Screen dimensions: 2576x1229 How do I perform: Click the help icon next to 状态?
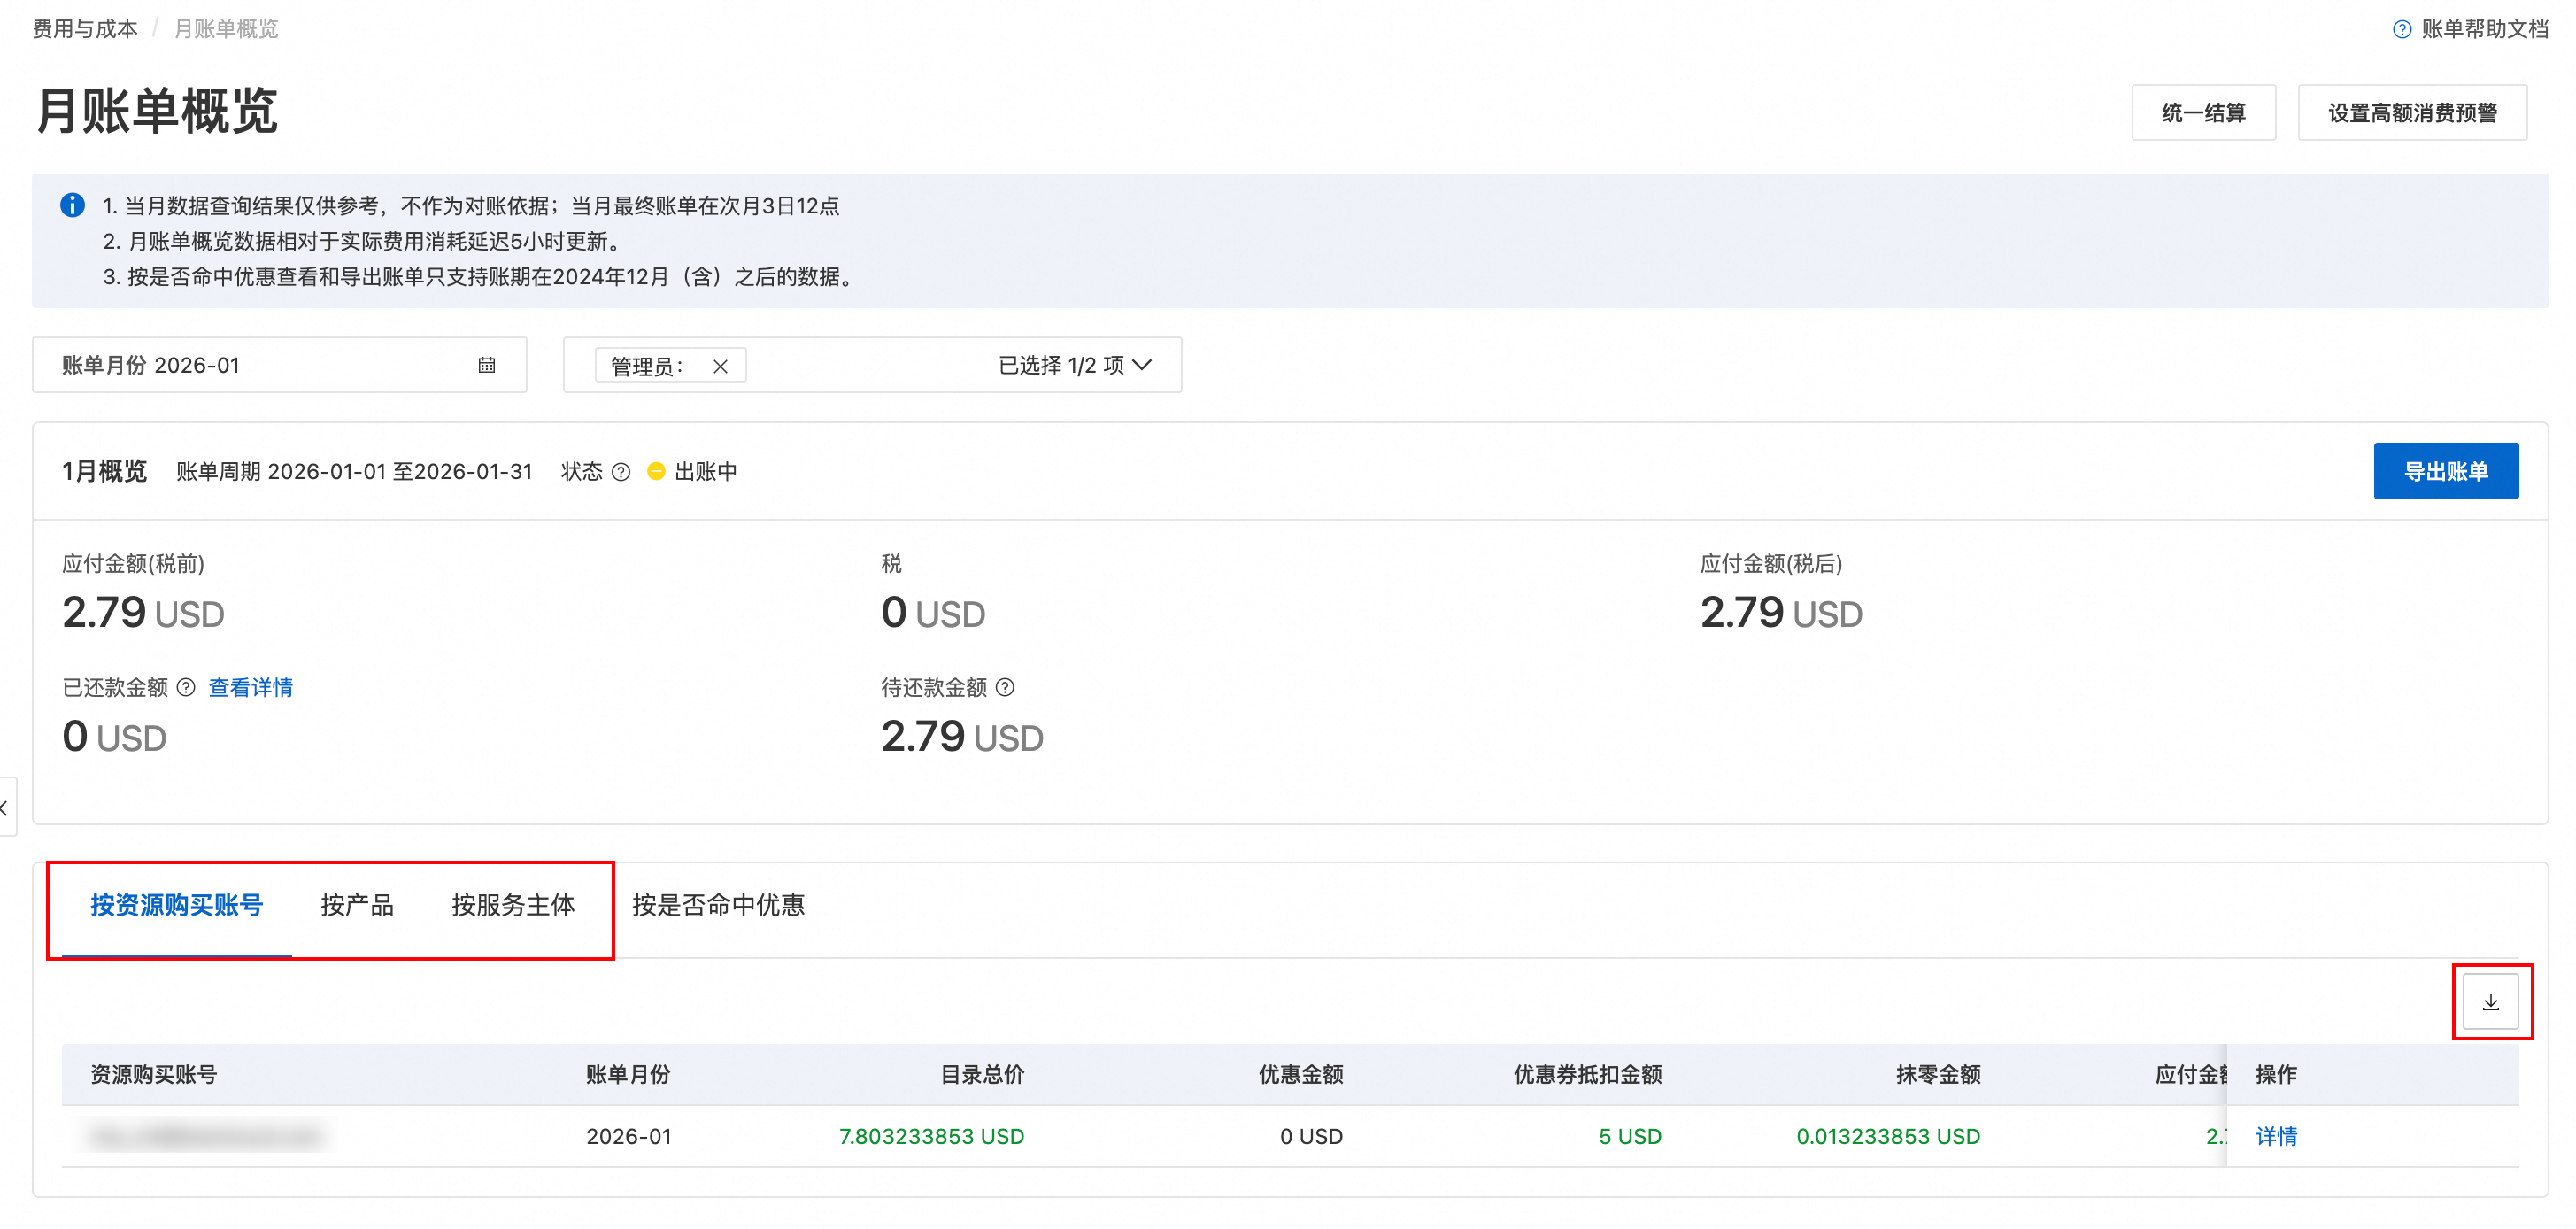(x=621, y=471)
